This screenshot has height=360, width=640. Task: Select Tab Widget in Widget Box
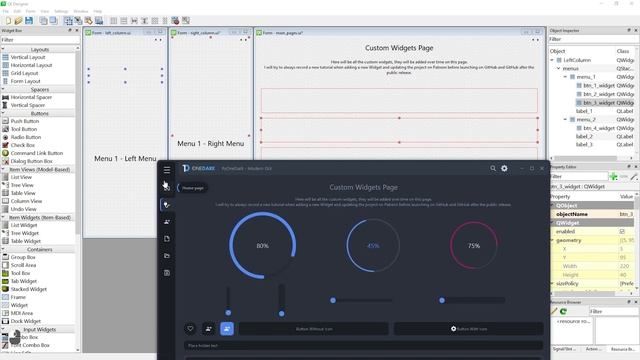[x=24, y=281]
